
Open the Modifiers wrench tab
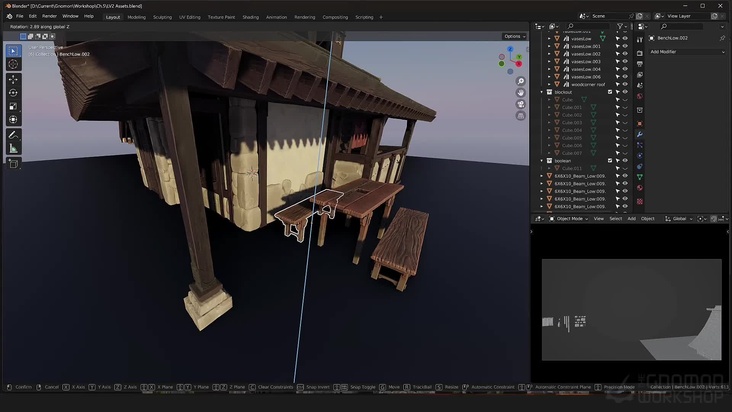(640, 134)
